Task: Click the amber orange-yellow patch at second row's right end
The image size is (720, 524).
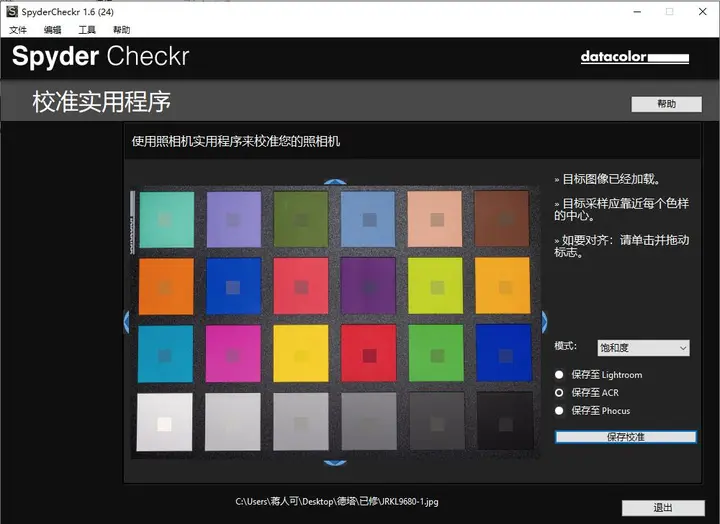Action: (x=502, y=286)
